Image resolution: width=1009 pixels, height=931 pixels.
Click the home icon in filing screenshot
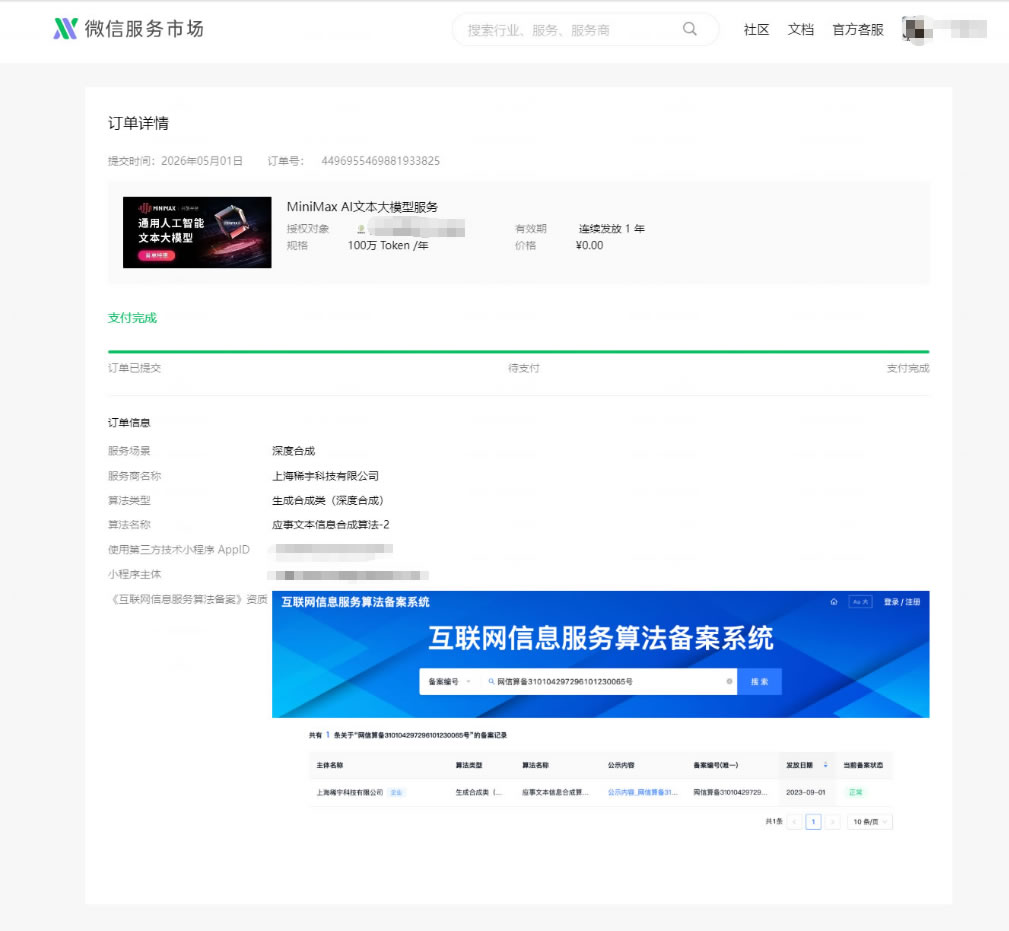coord(834,602)
